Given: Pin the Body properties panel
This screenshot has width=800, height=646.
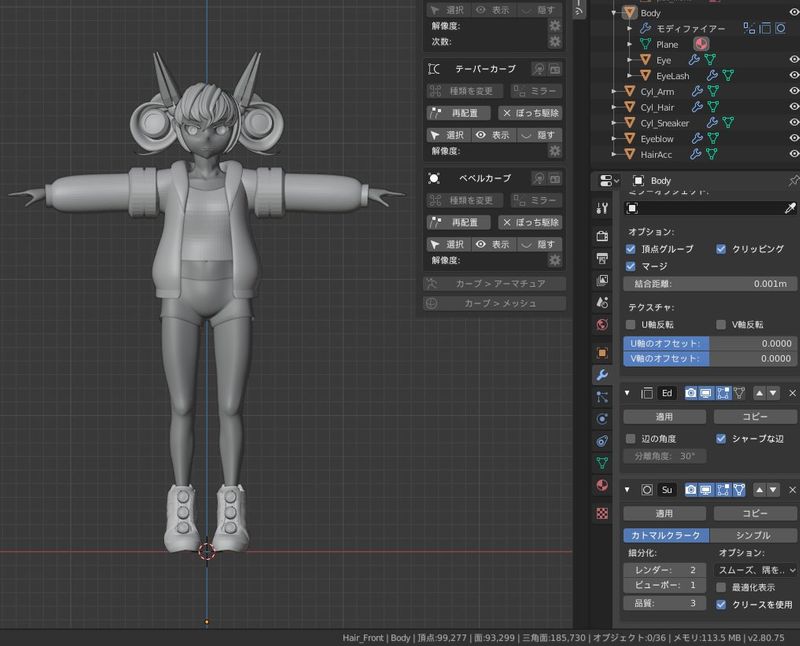Looking at the screenshot, I should 793,180.
